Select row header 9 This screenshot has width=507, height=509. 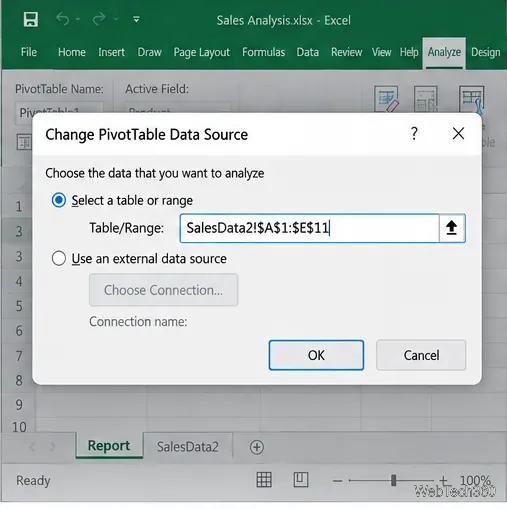click(x=19, y=405)
